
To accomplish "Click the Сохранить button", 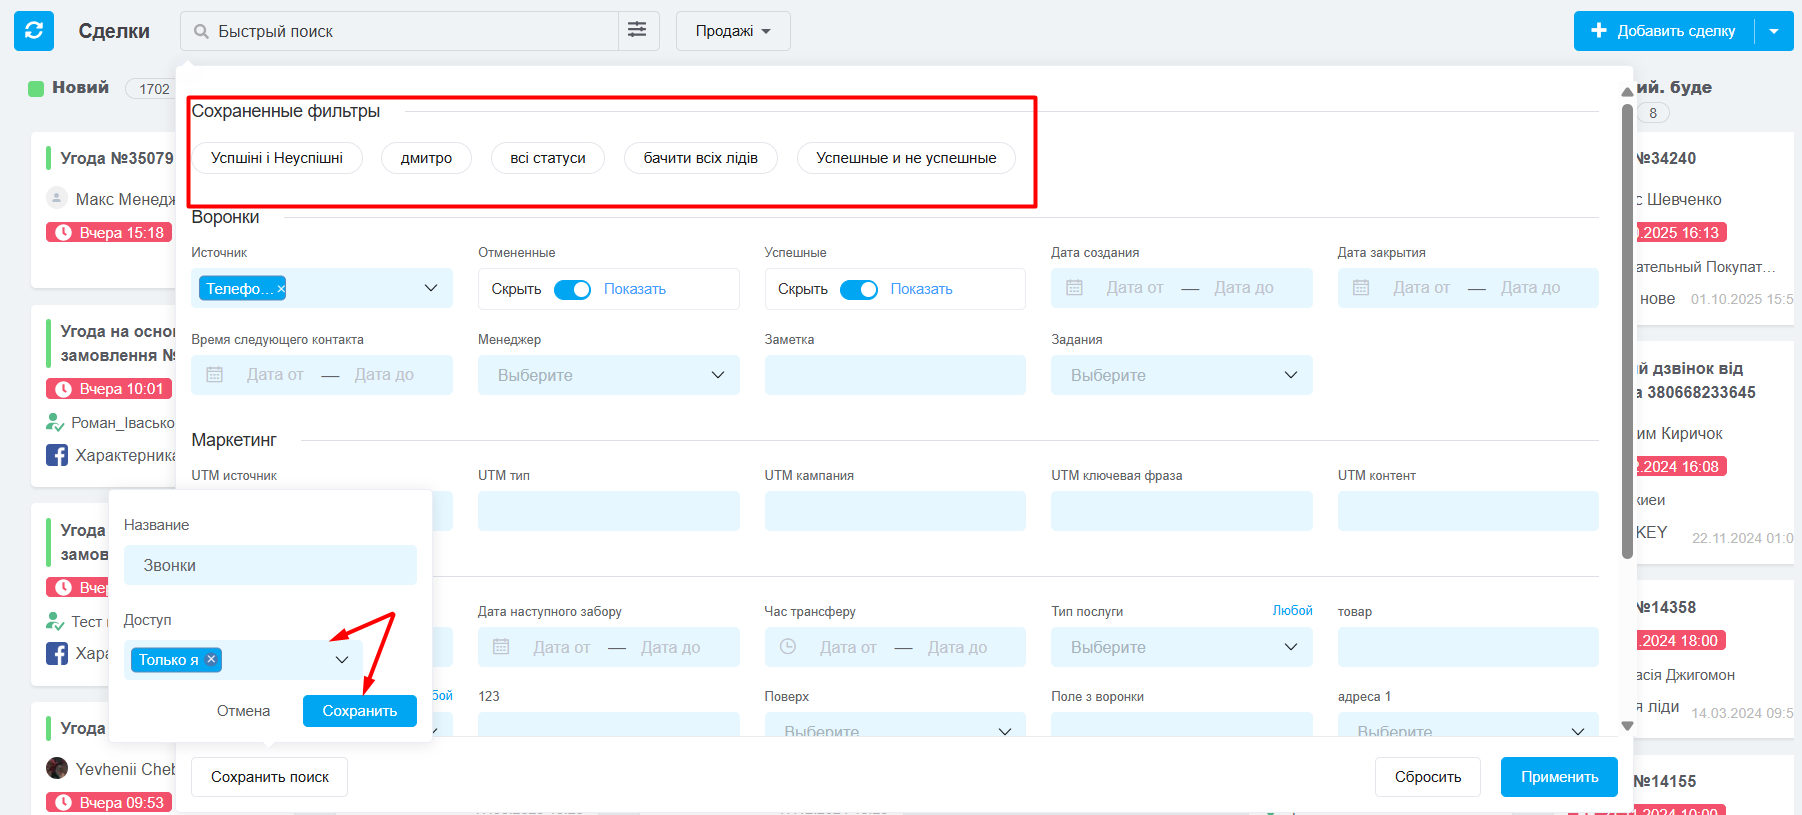I will pyautogui.click(x=359, y=711).
